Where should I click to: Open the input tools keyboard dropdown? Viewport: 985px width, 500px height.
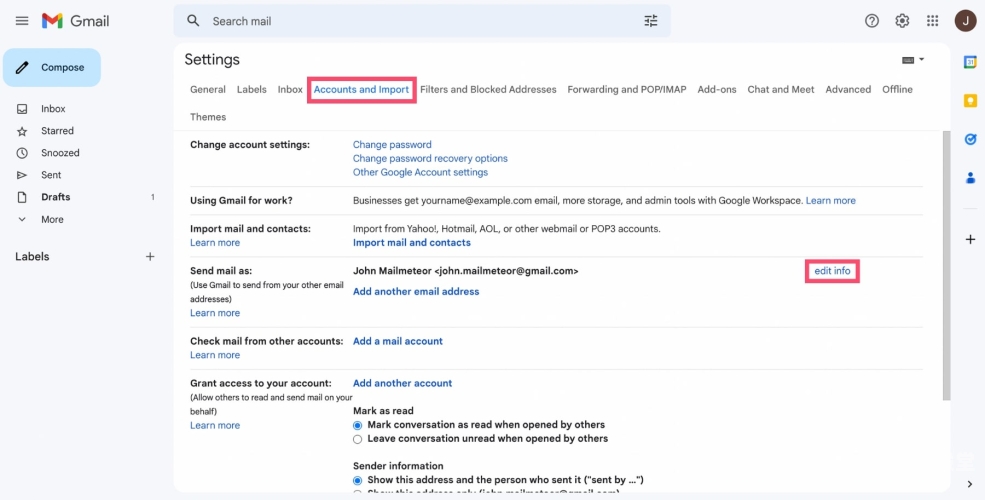(x=913, y=60)
